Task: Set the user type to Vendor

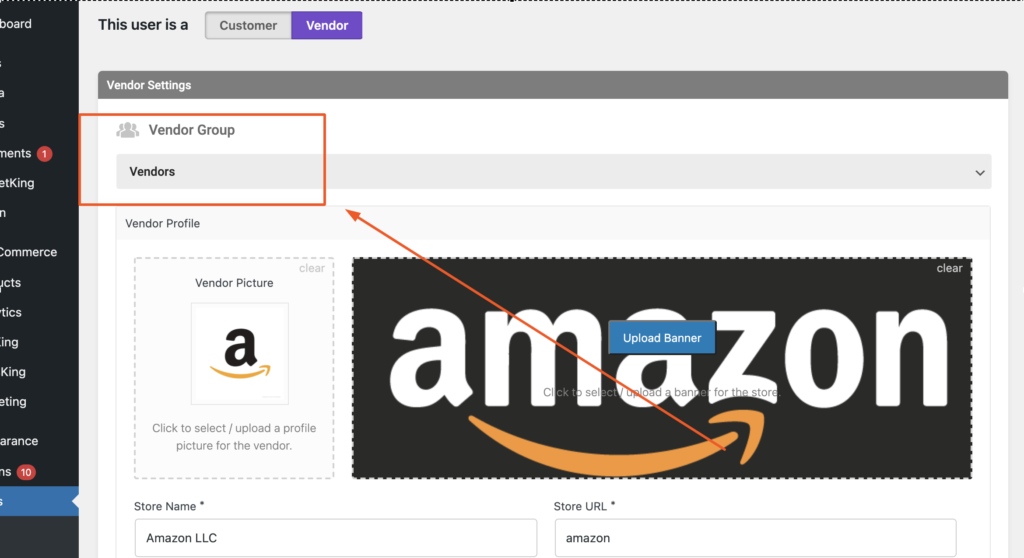Action: (x=327, y=25)
